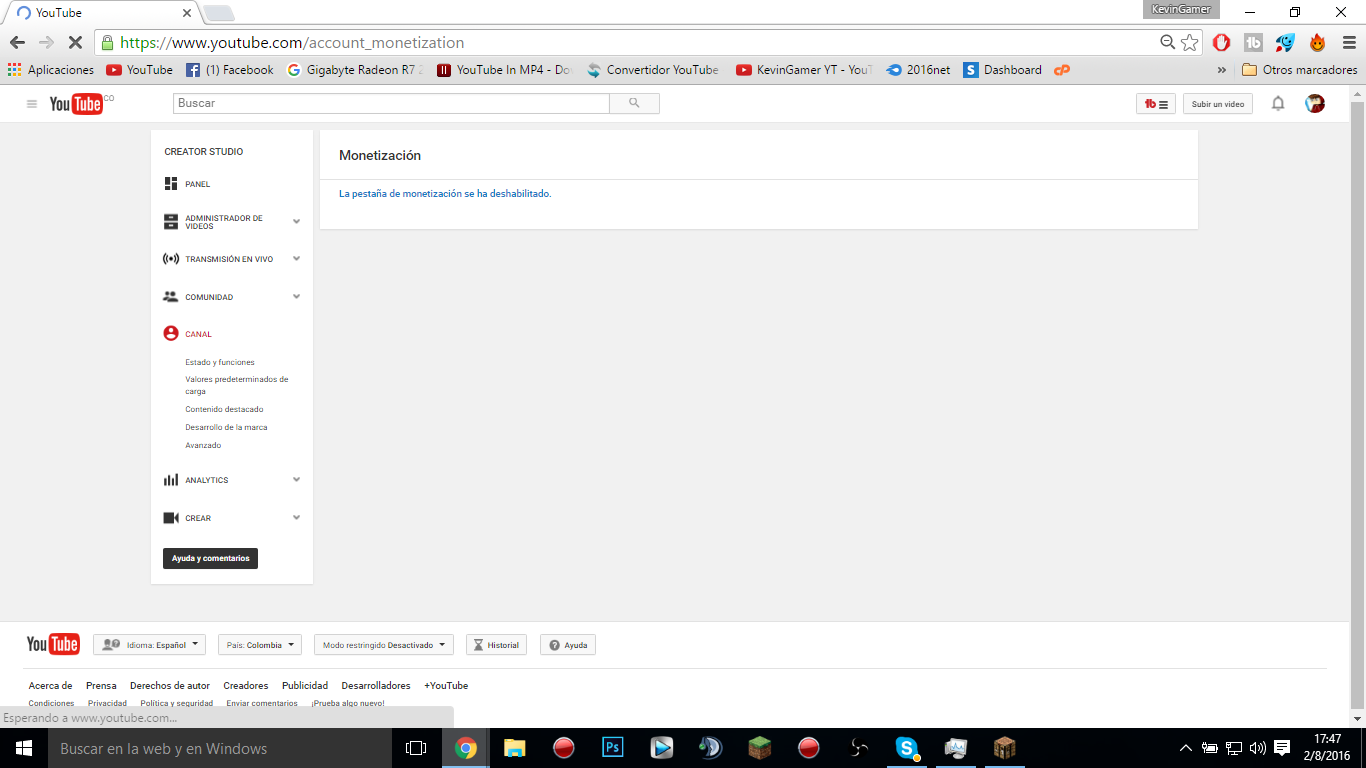Open the Idioma: Español dropdown
Image resolution: width=1366 pixels, height=768 pixels.
tap(149, 645)
